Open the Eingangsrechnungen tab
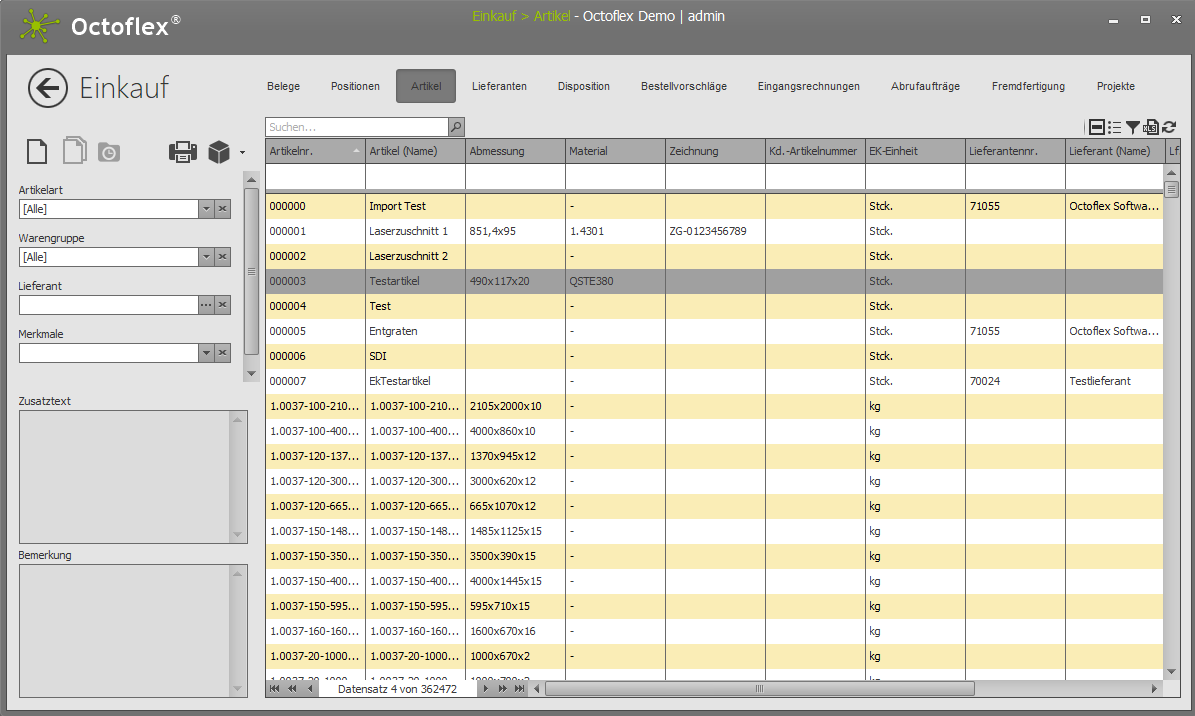This screenshot has width=1195, height=716. click(808, 87)
